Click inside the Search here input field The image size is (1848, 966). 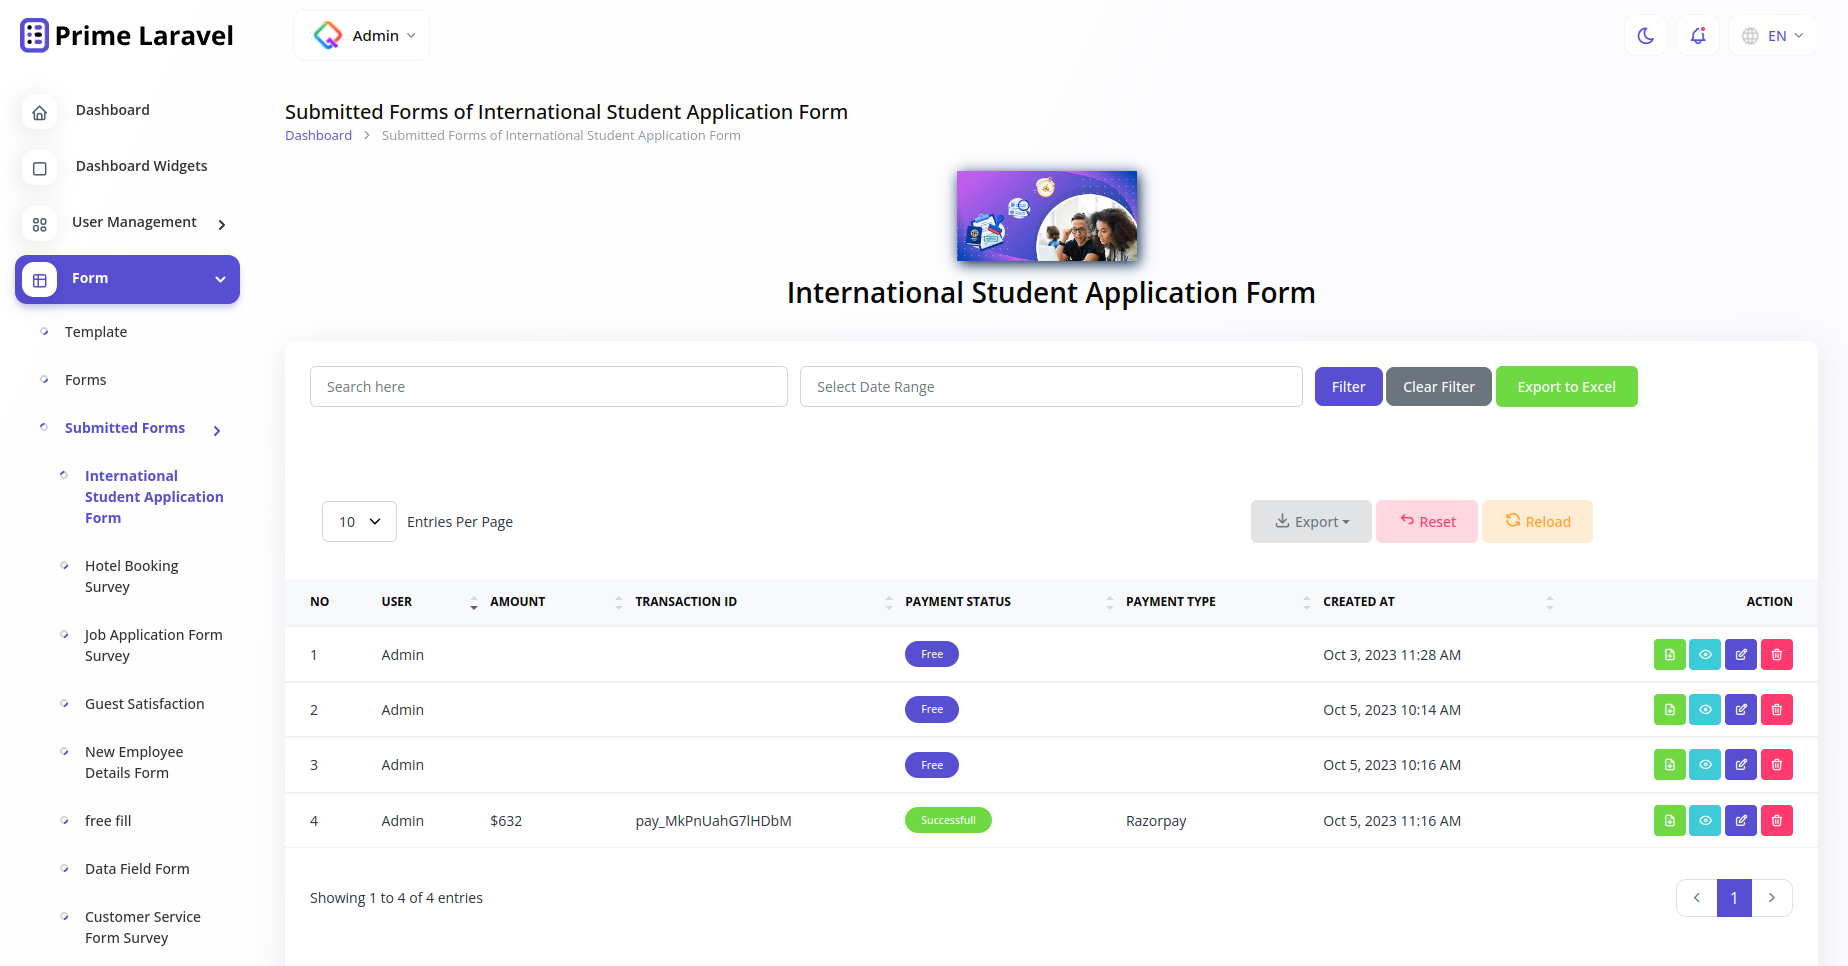pos(548,386)
